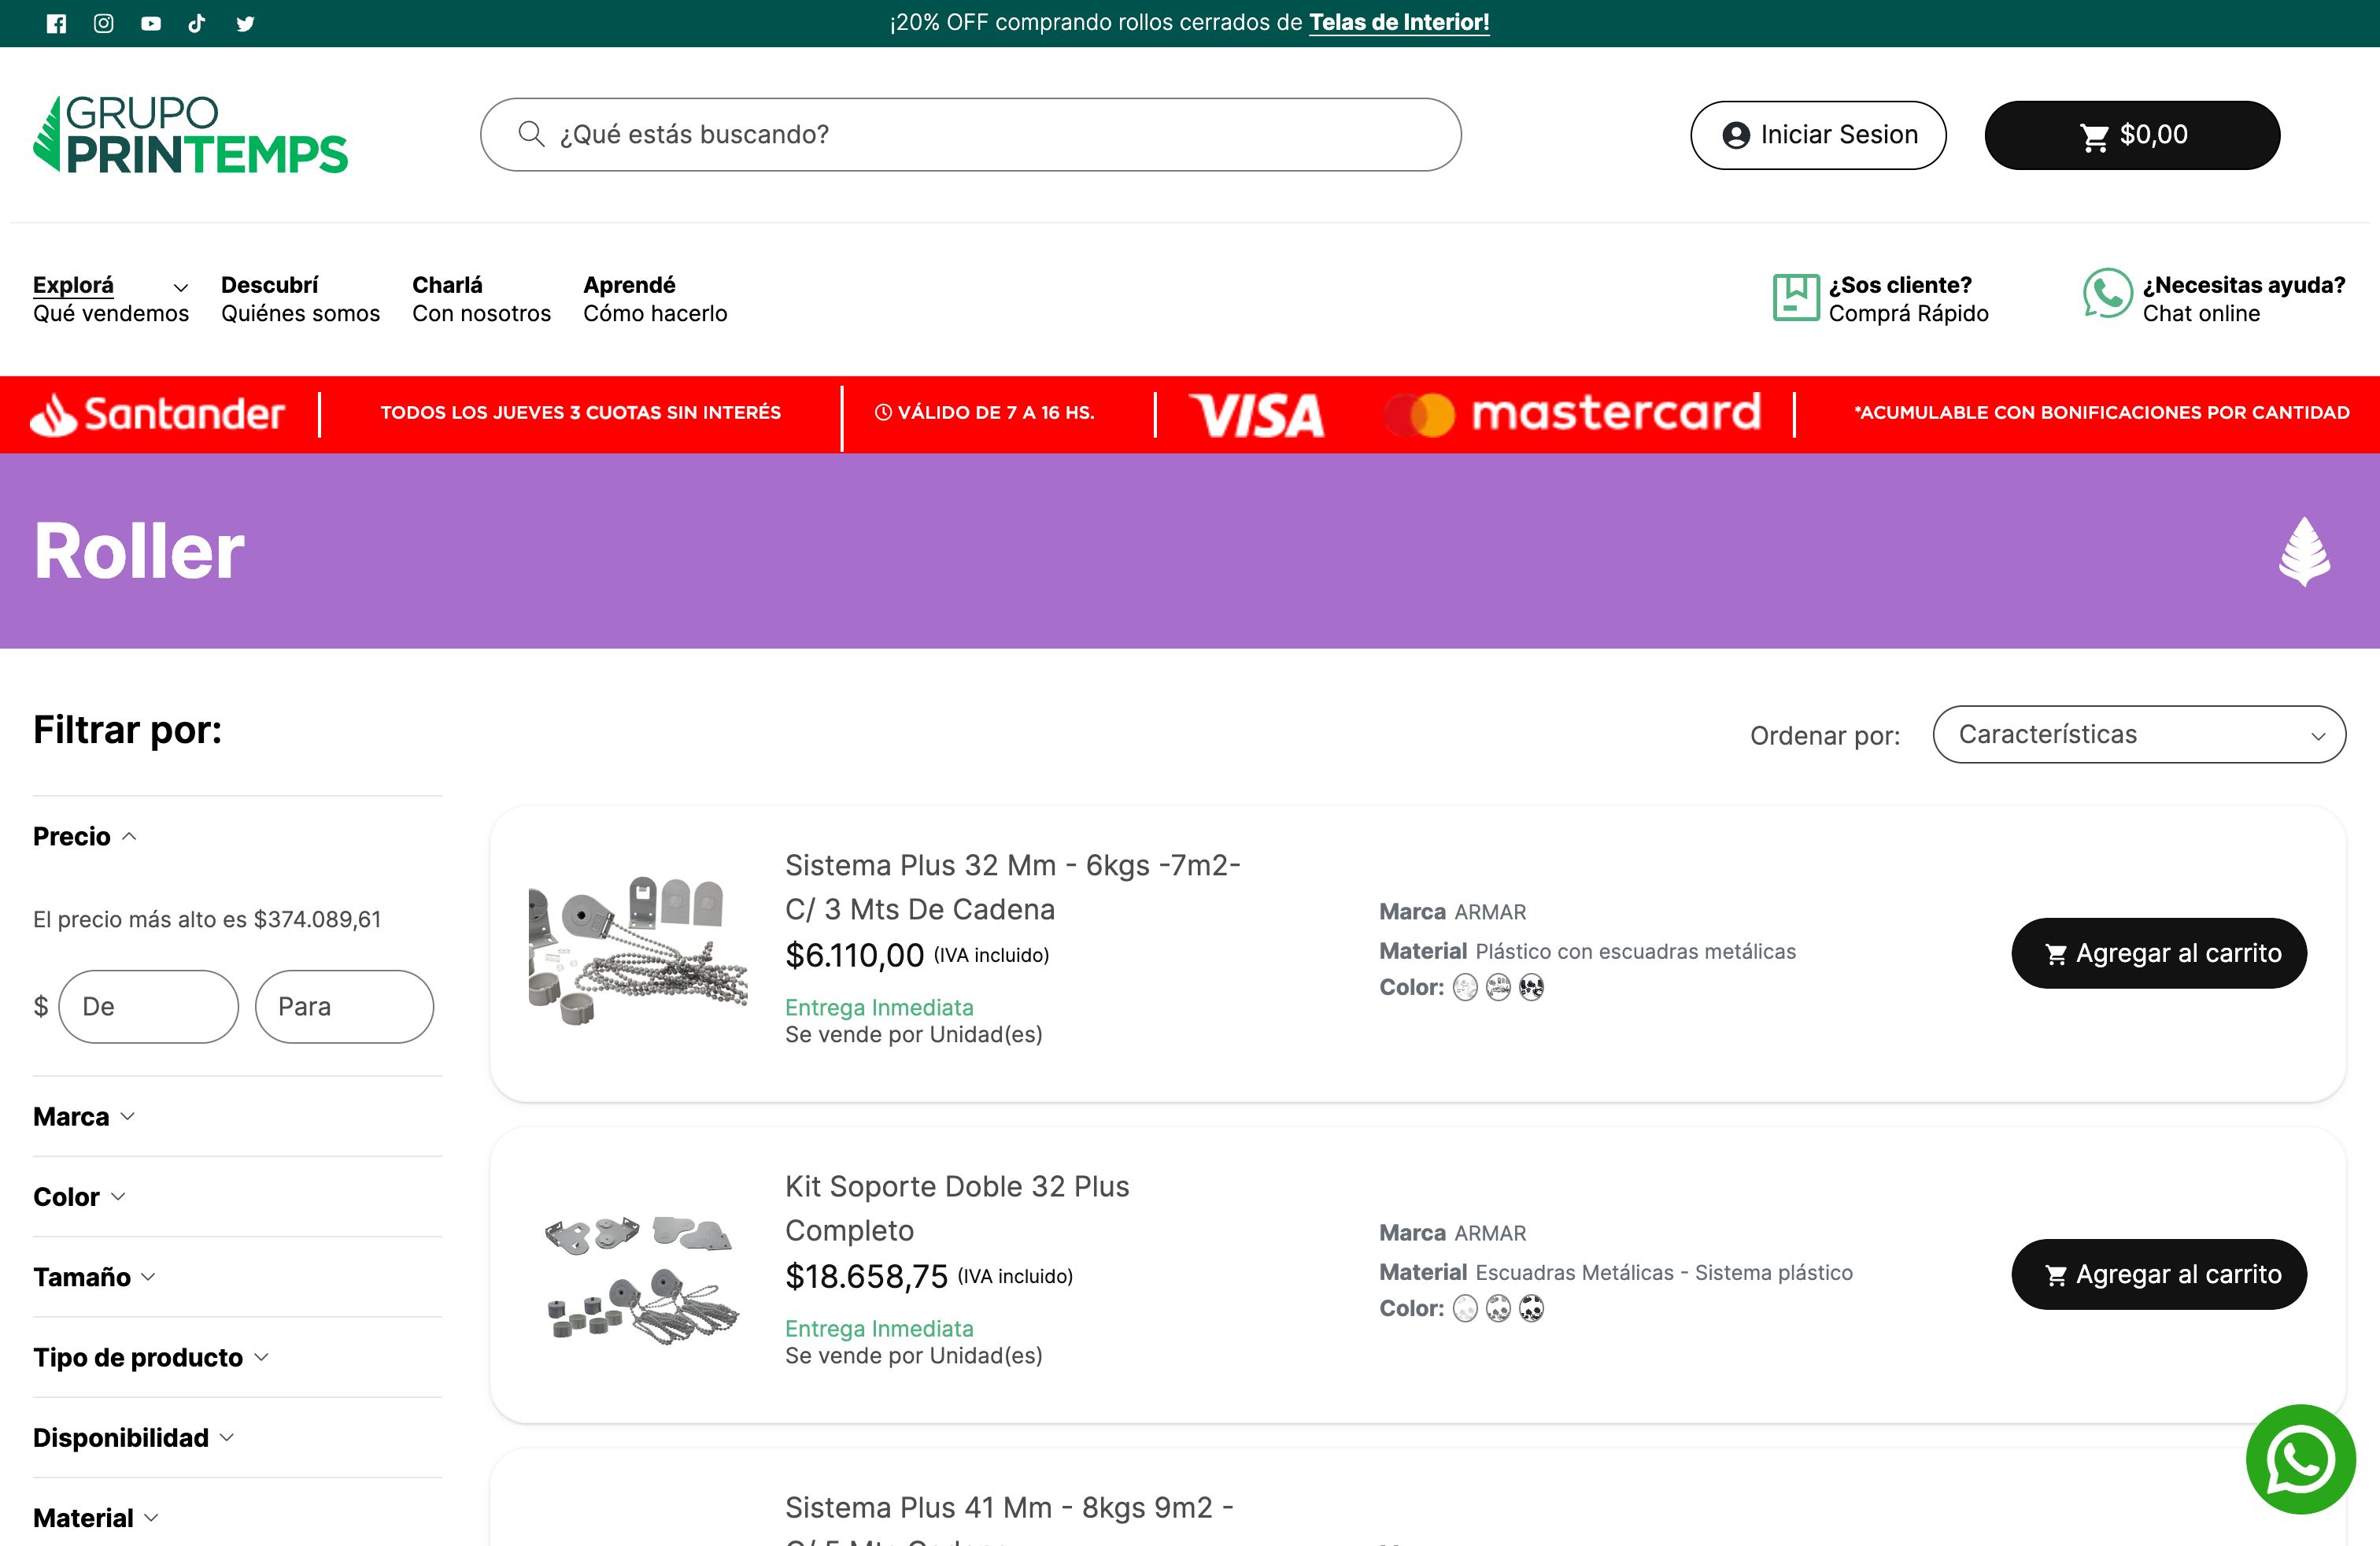The width and height of the screenshot is (2380, 1546).
Task: Open the Twitter social icon
Action: [245, 24]
